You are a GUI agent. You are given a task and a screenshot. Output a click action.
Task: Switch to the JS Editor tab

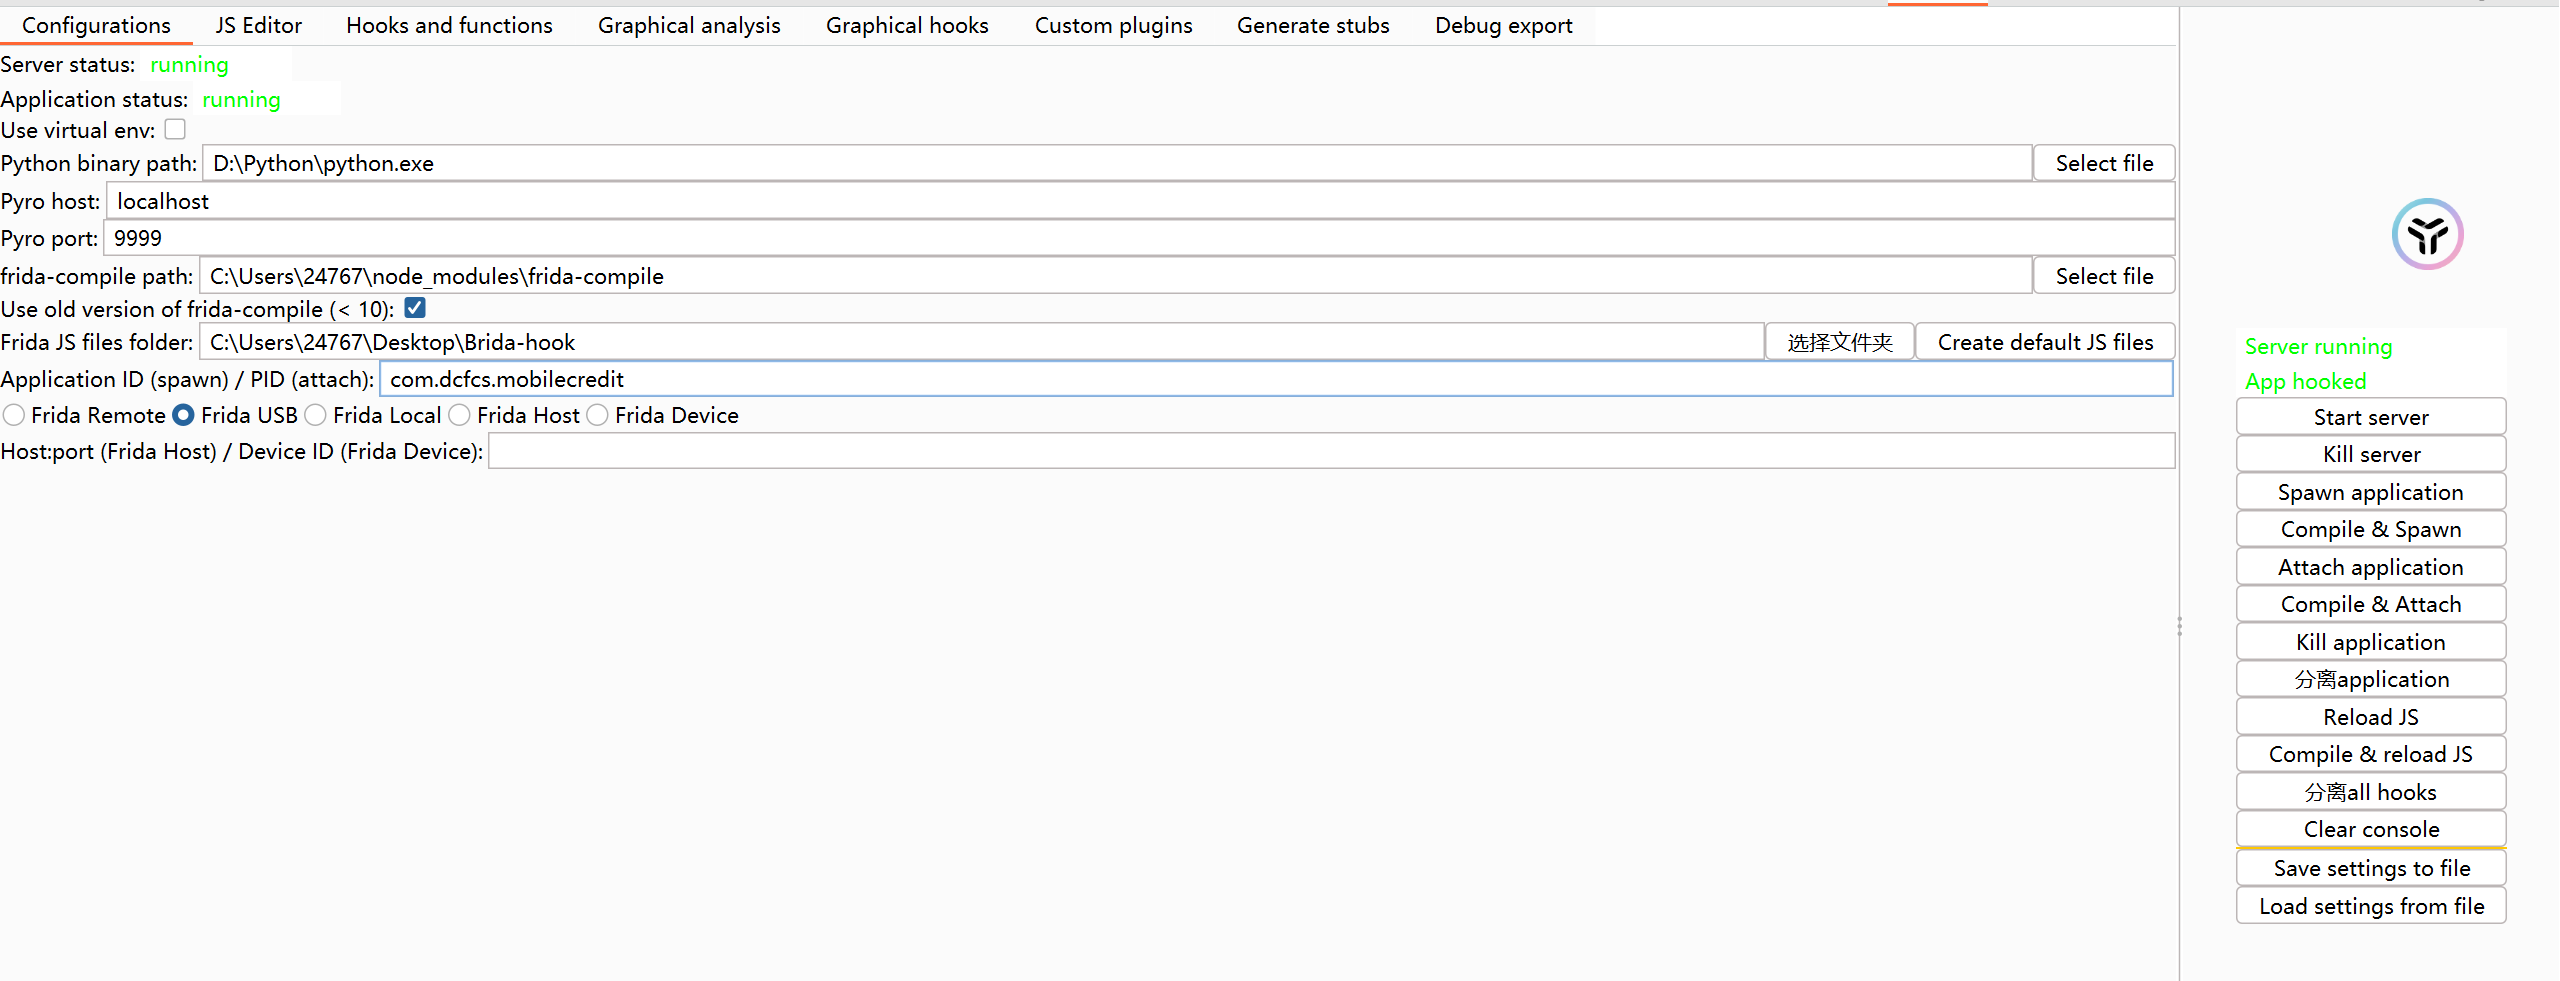[258, 26]
